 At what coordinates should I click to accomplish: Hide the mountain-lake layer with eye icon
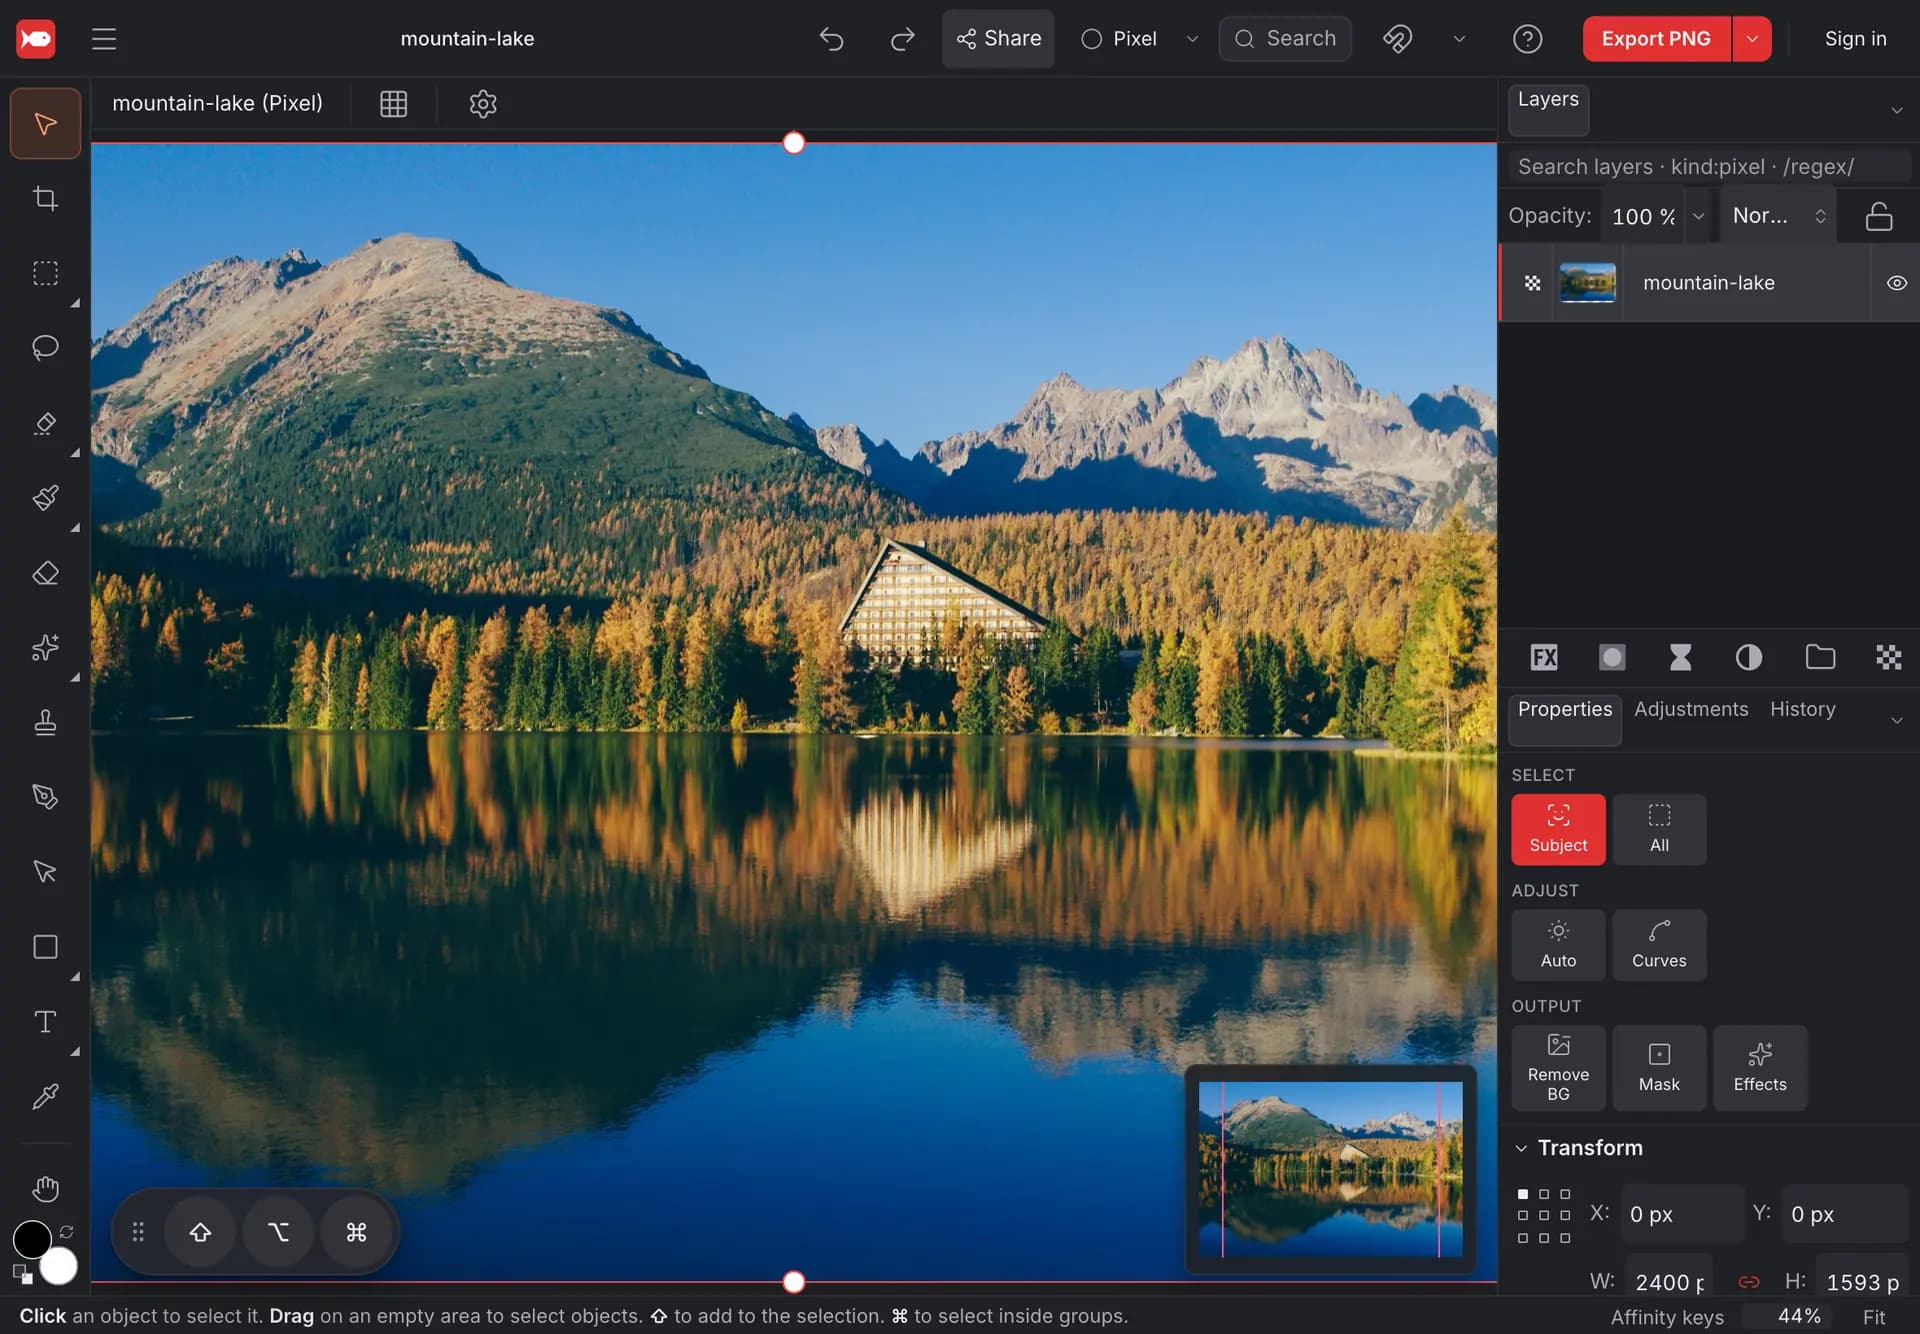(x=1896, y=283)
